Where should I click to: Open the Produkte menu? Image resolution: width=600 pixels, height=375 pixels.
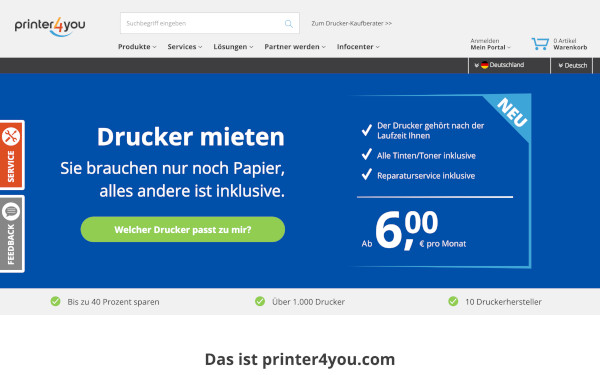point(137,47)
